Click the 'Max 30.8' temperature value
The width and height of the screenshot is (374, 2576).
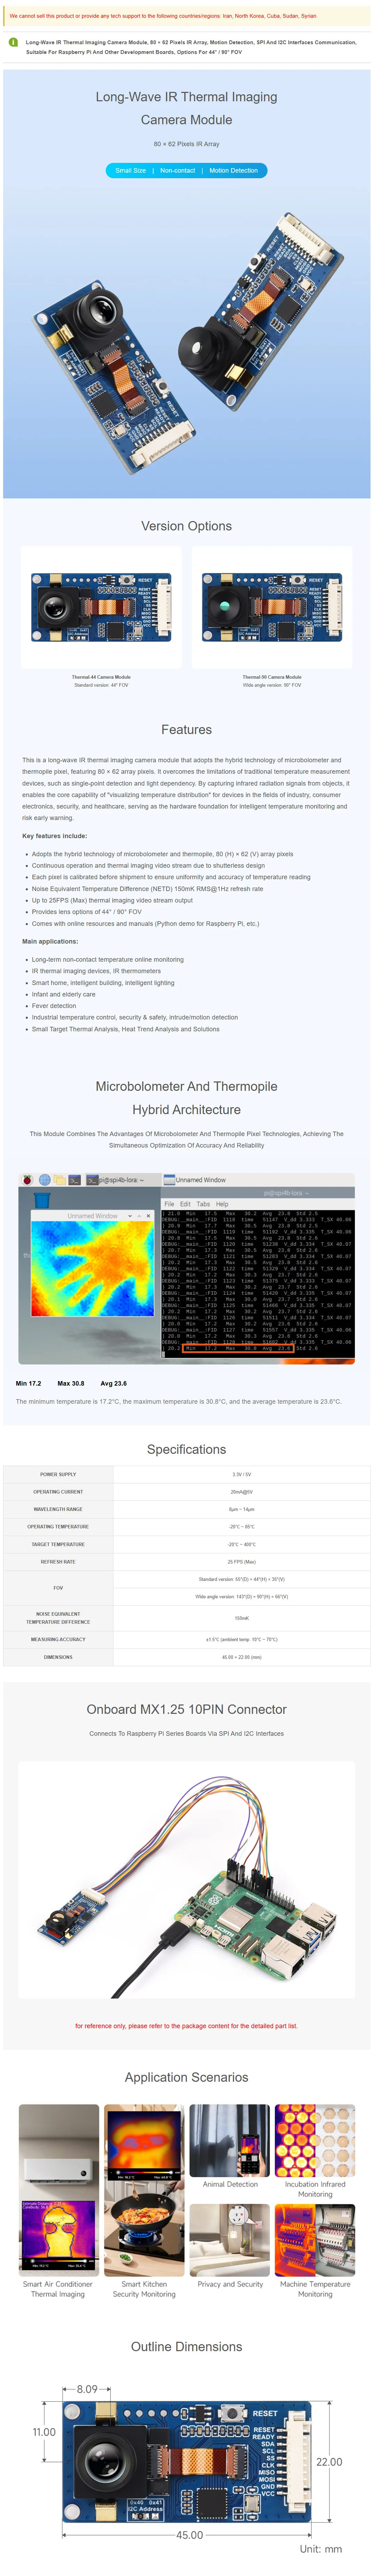(71, 1384)
